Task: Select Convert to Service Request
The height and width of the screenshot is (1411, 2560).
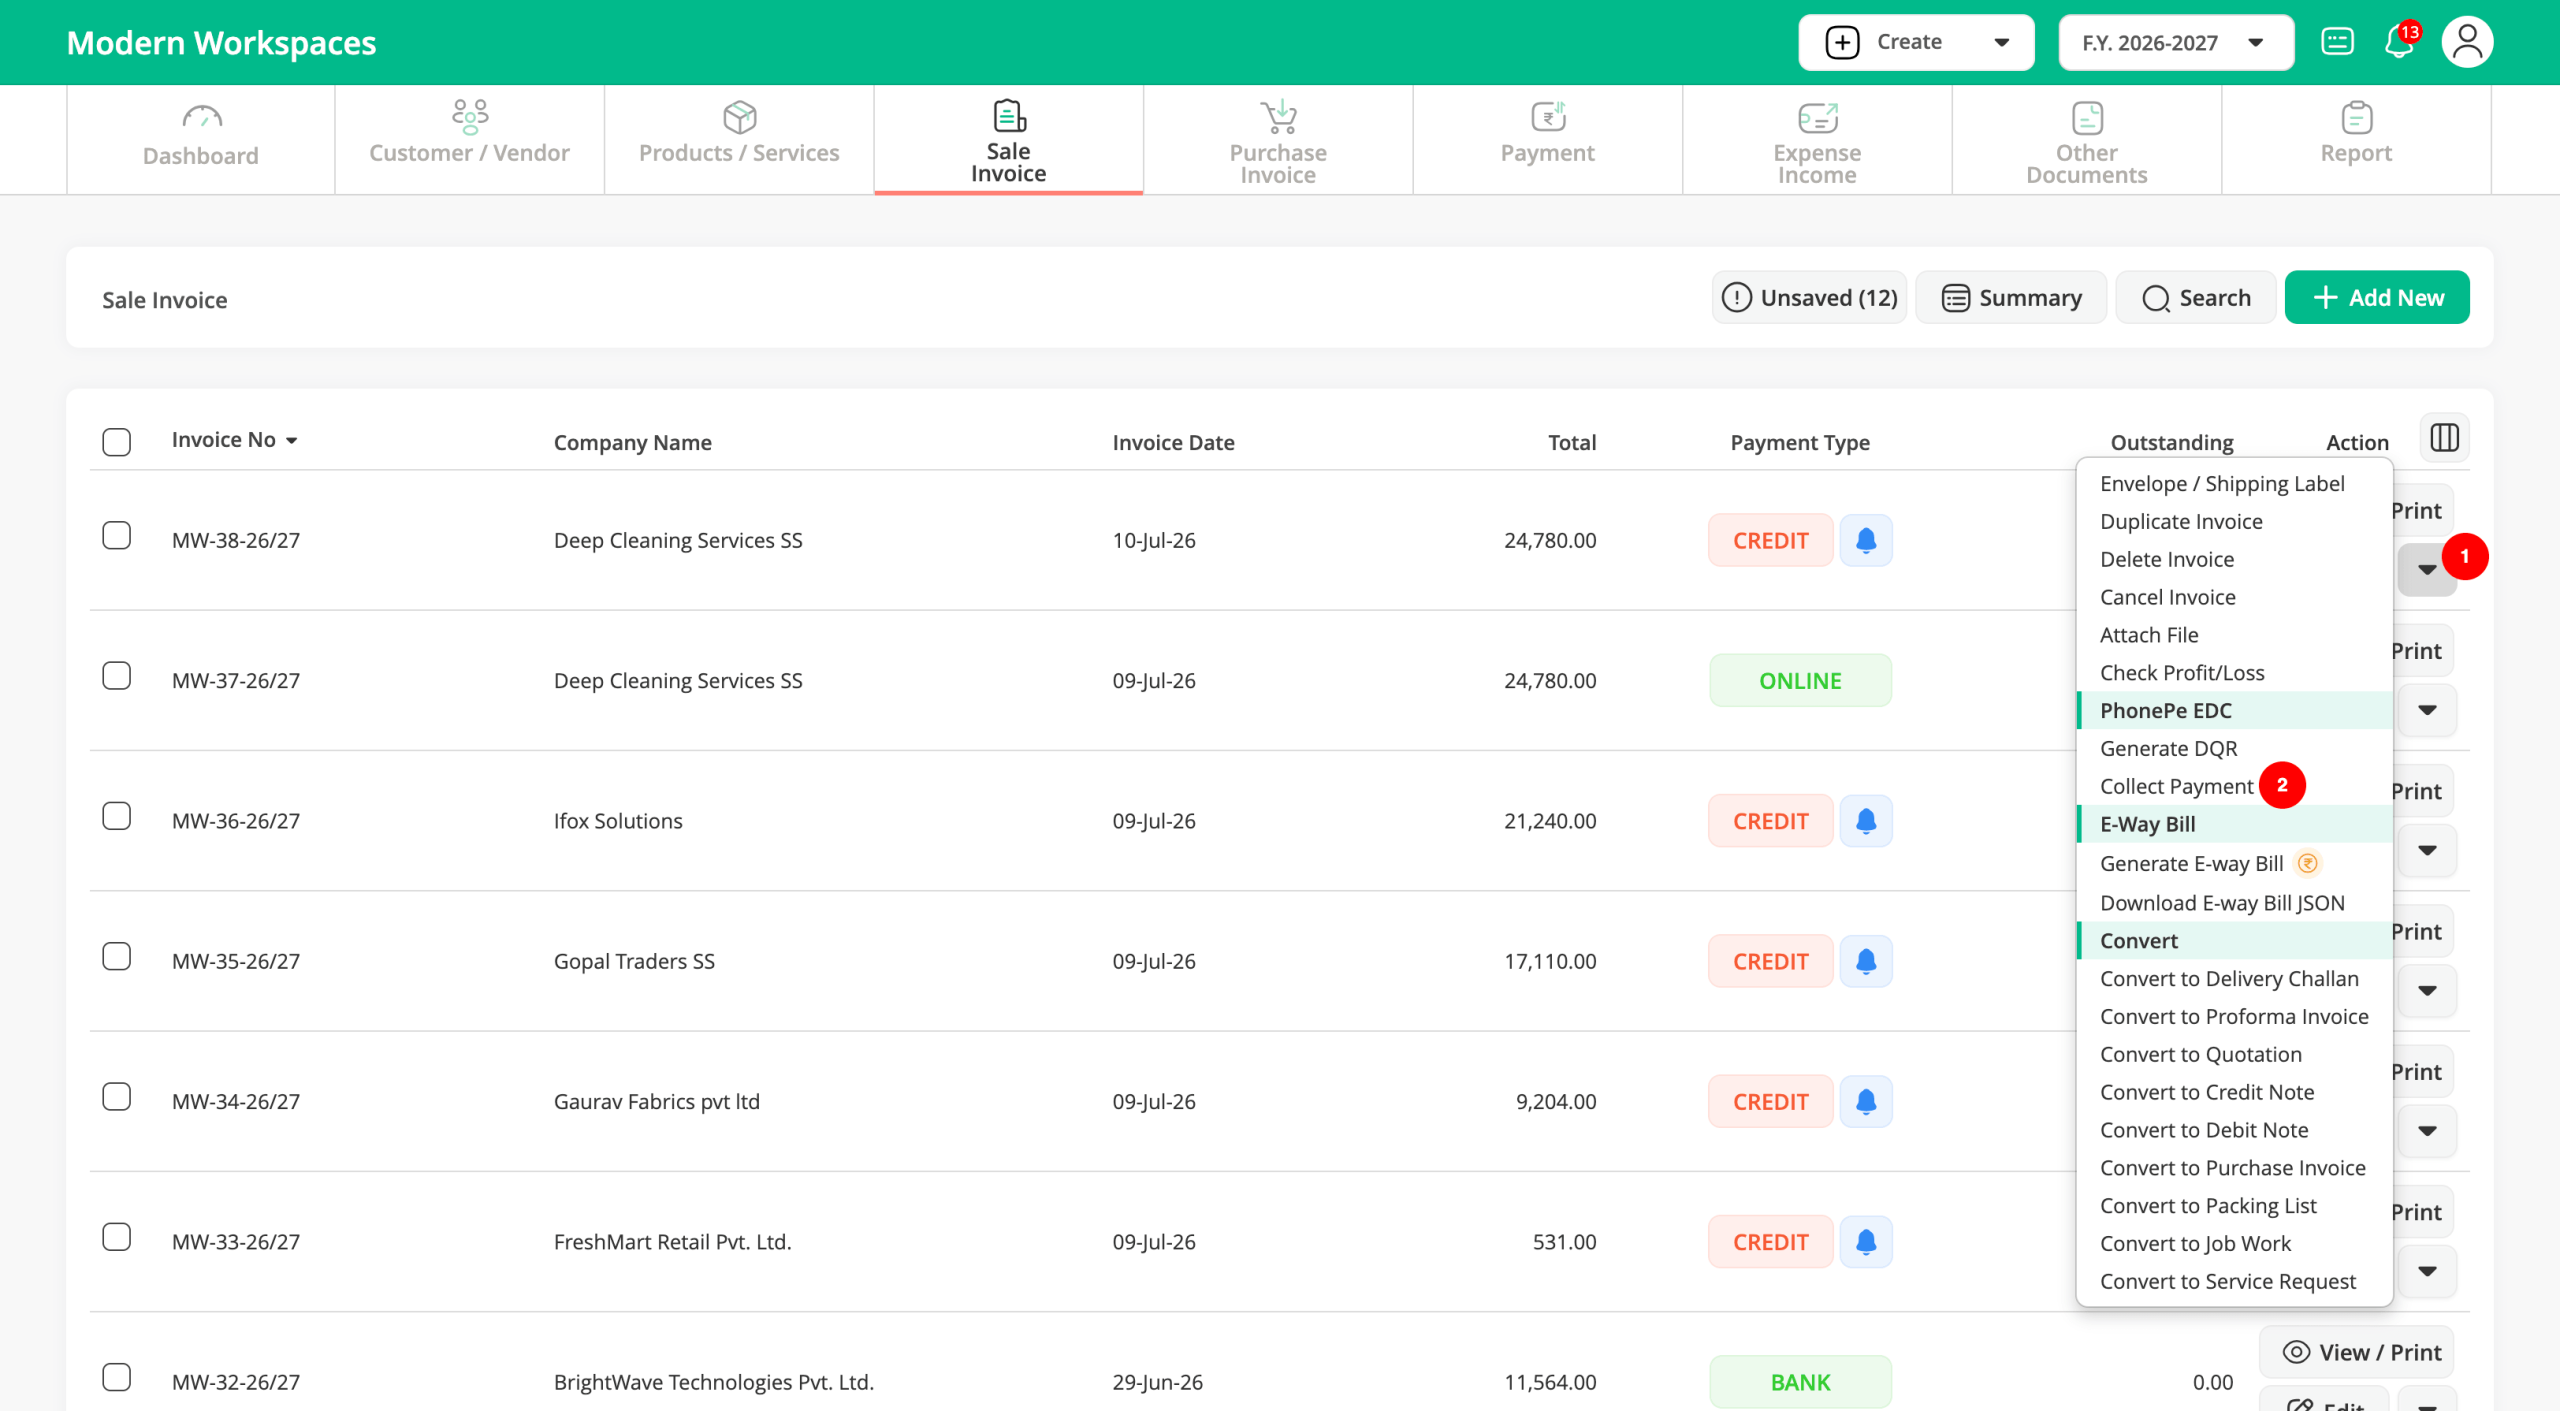Action: [x=2234, y=1281]
